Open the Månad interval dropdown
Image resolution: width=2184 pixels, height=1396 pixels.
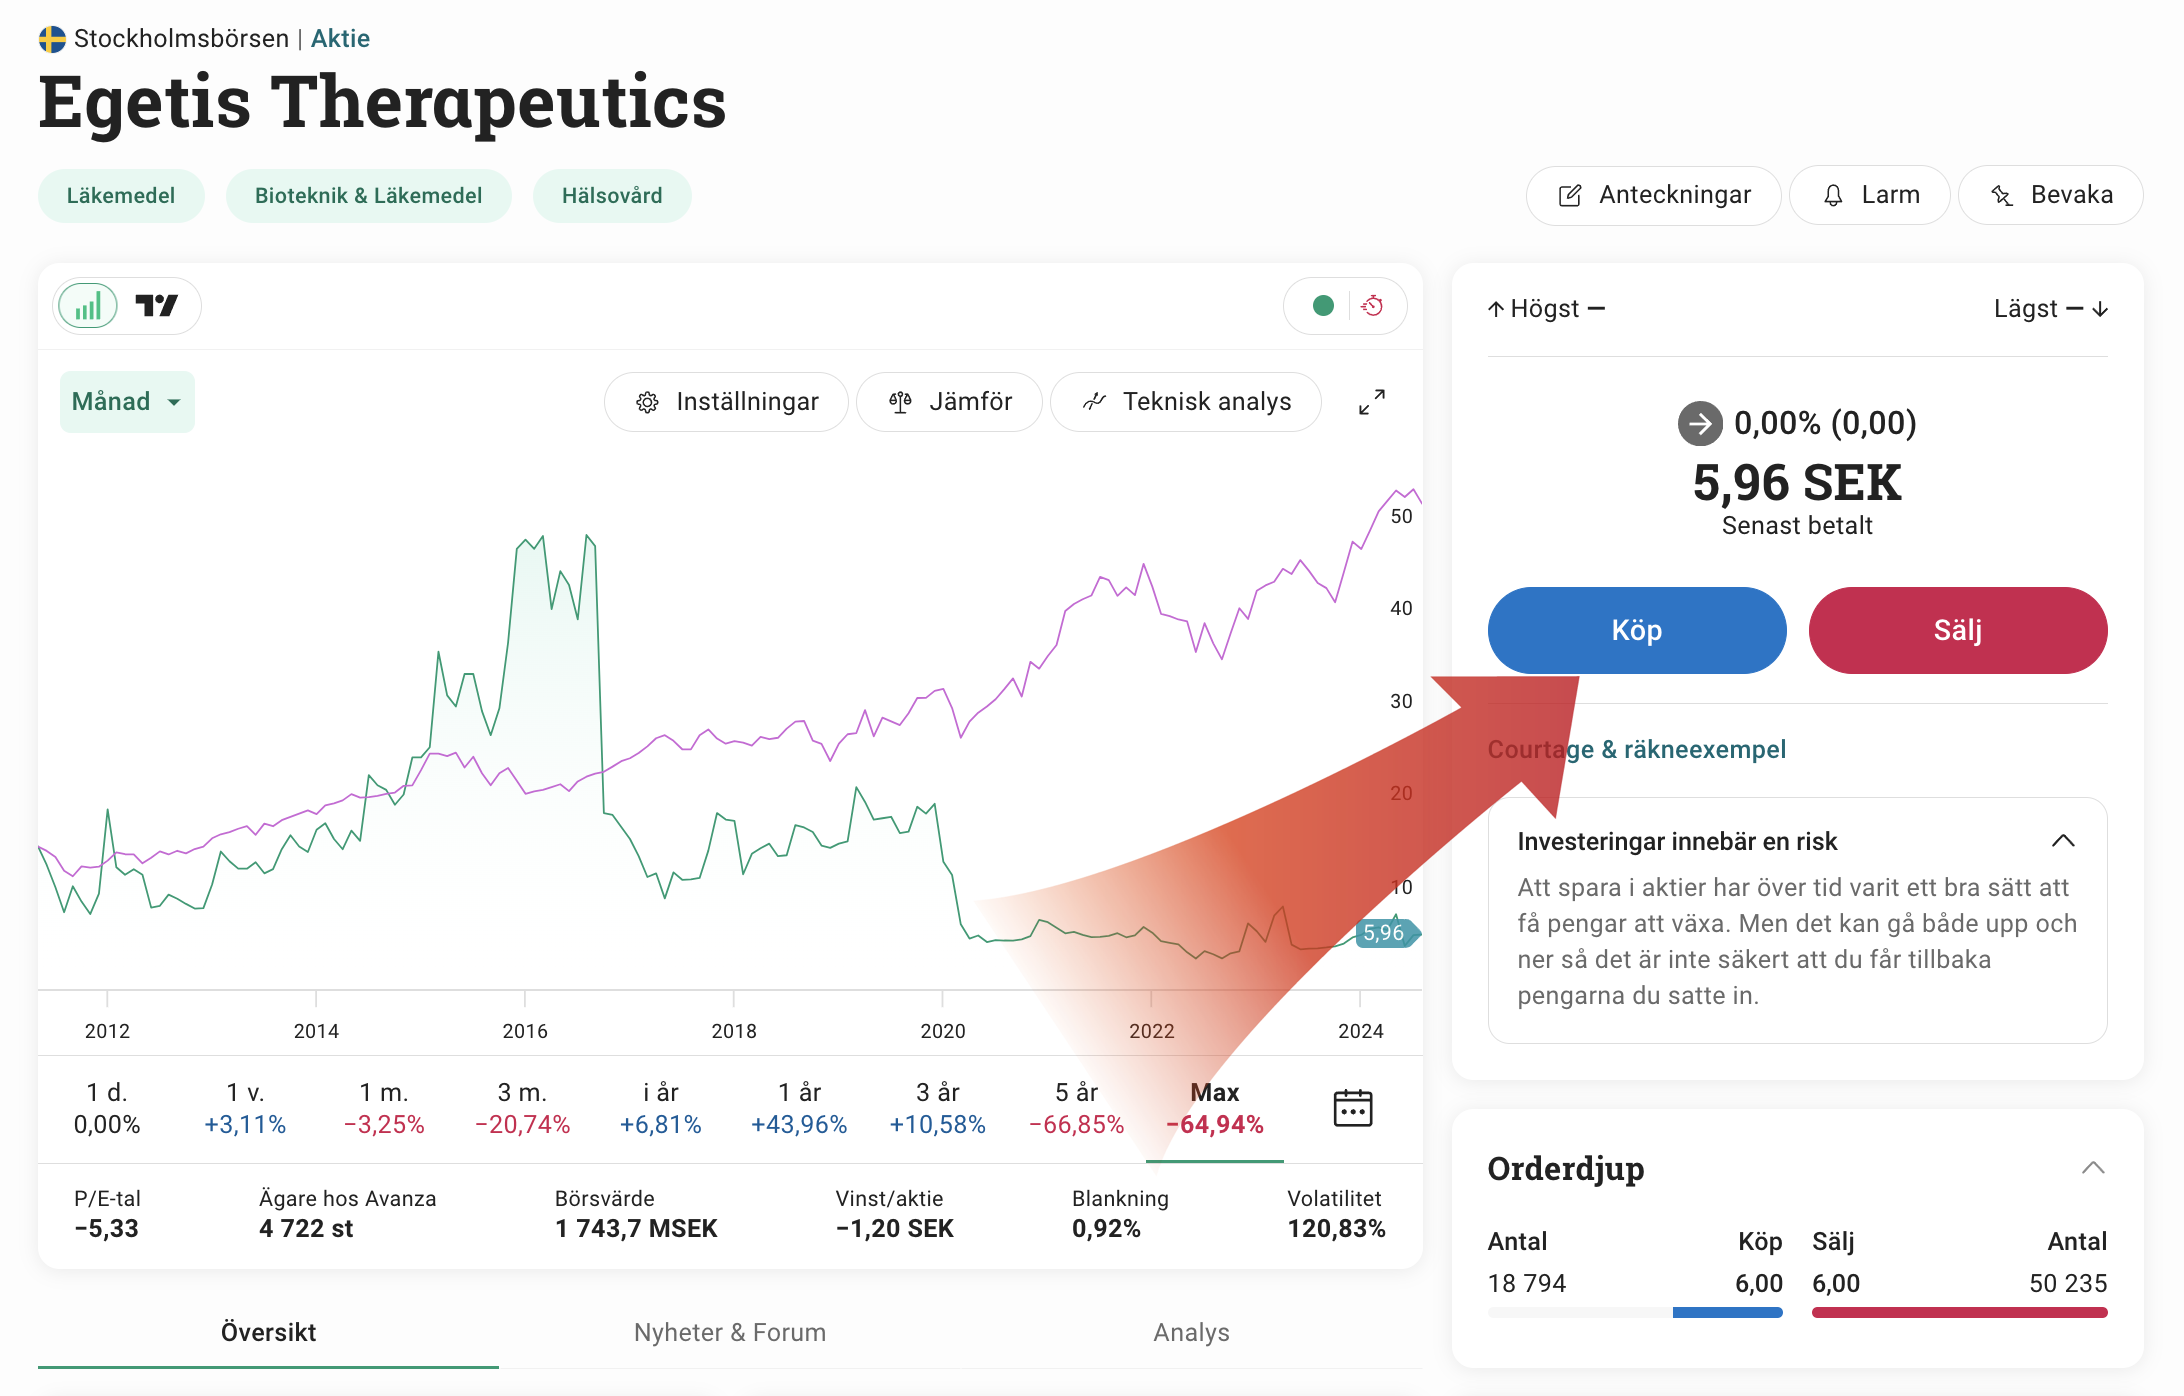pyautogui.click(x=127, y=402)
